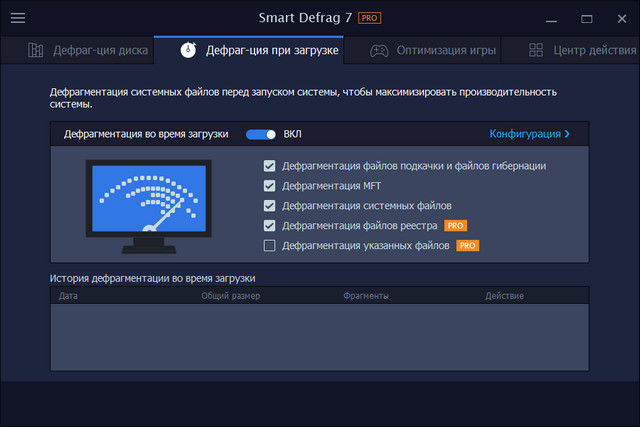The height and width of the screenshot is (427, 640).
Task: Click PRO badge beside specified files option
Action: click(468, 245)
